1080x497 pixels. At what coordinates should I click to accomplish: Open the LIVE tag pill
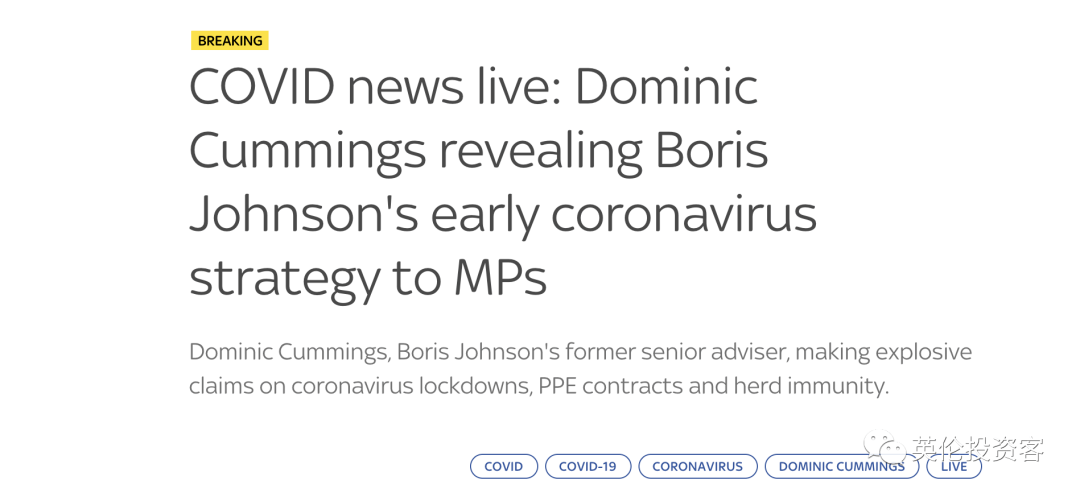954,466
